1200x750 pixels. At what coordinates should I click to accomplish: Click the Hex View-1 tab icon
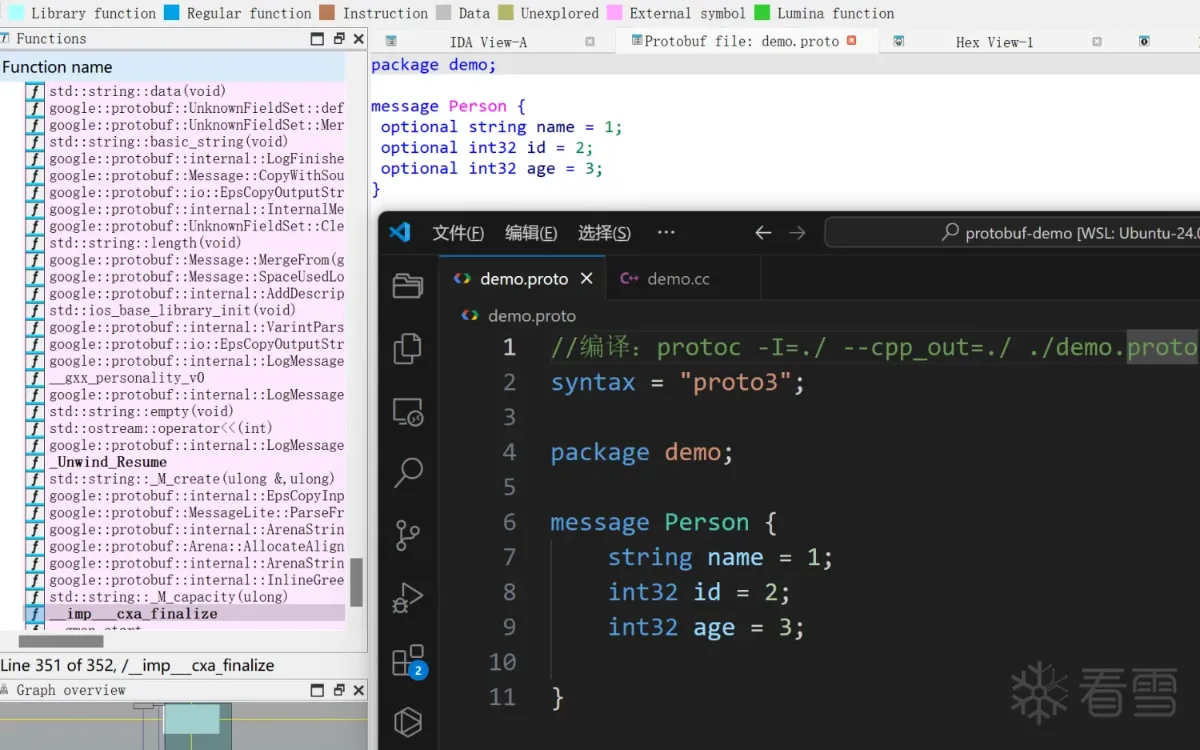pos(898,41)
